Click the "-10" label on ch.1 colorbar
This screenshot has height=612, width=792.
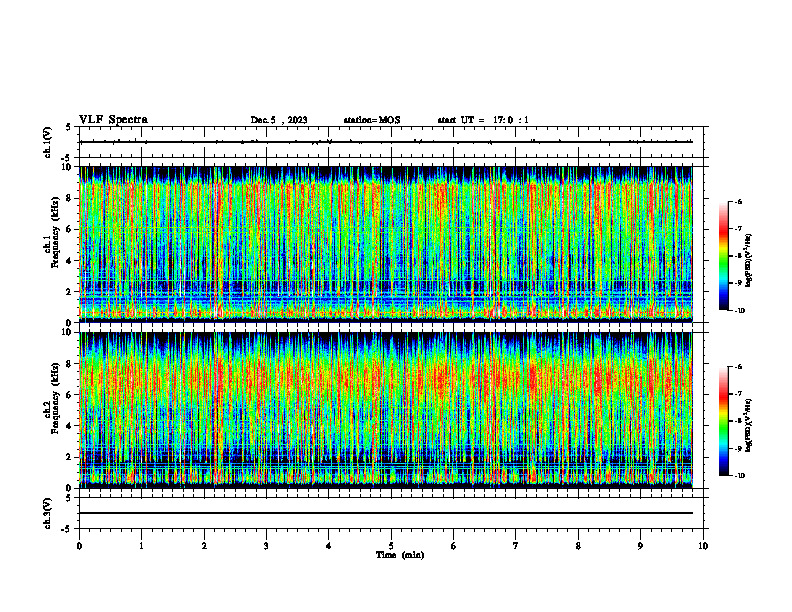coord(739,311)
